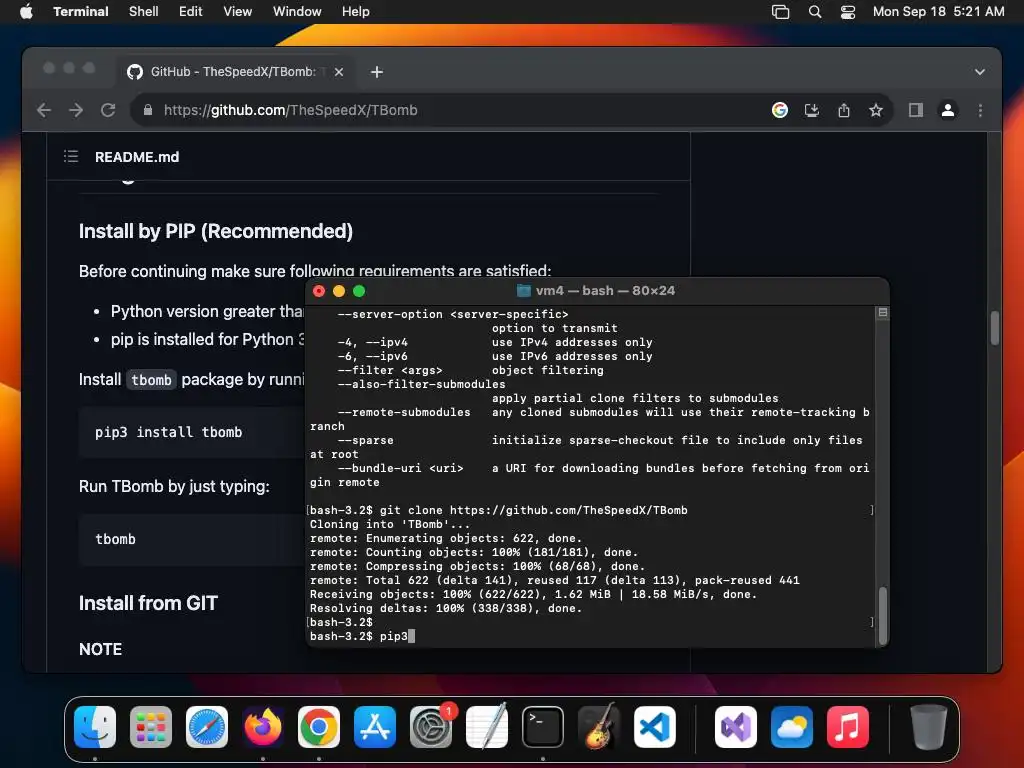The width and height of the screenshot is (1024, 768).
Task: Open Music app from the Dock
Action: (848, 727)
